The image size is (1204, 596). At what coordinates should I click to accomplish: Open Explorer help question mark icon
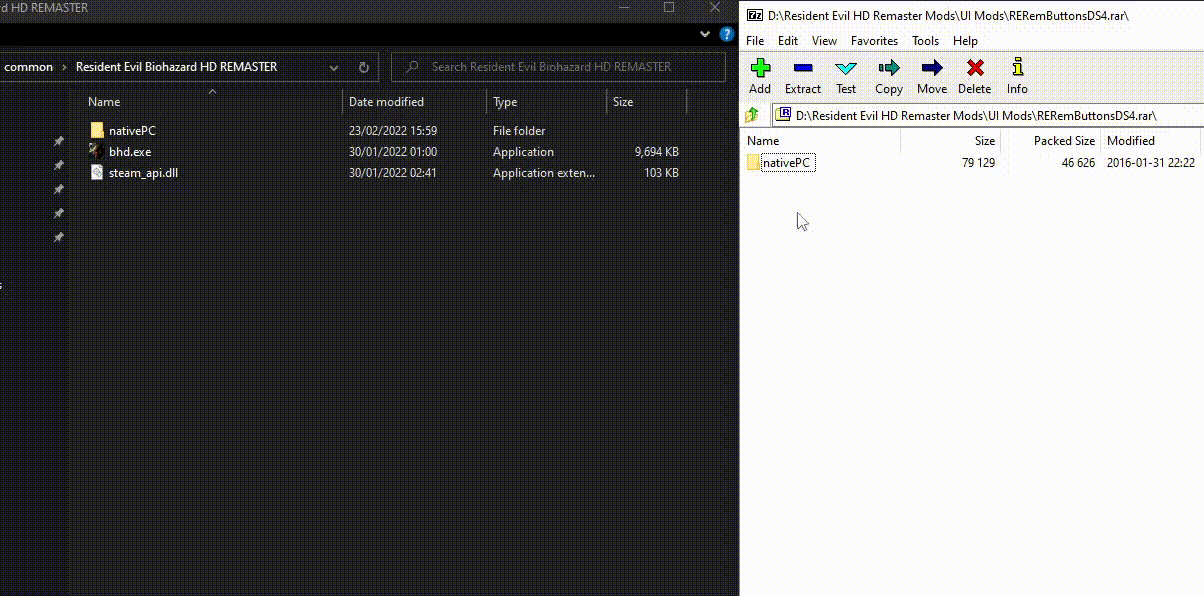click(728, 34)
